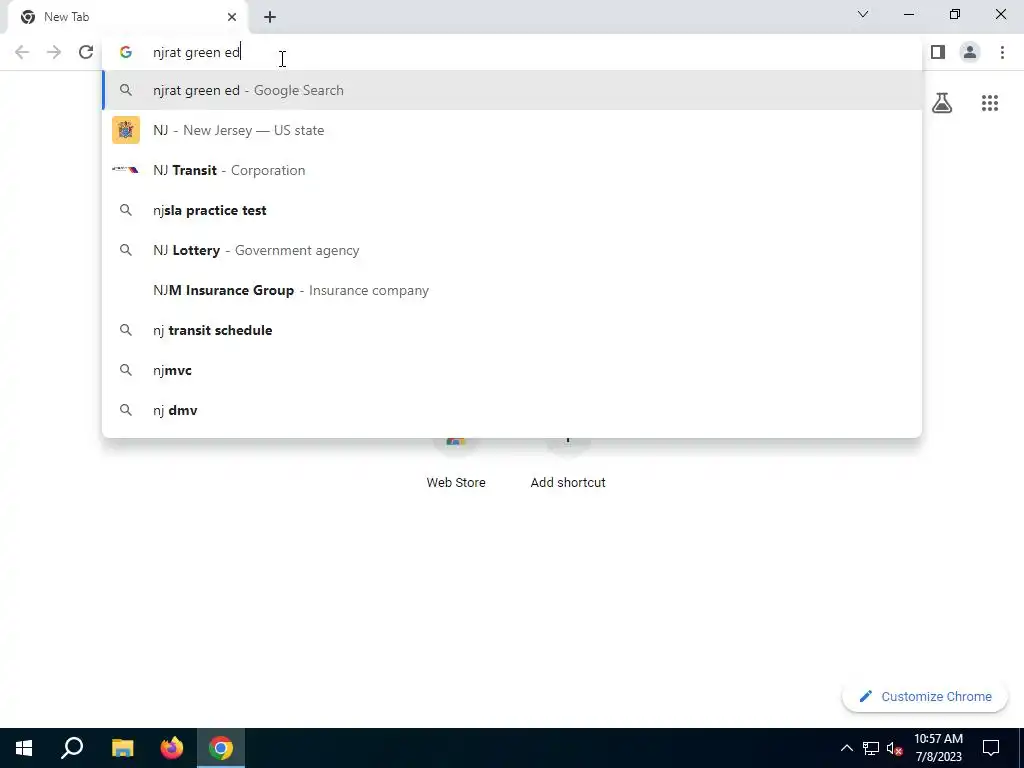Open the Web Store shortcut
Image resolution: width=1024 pixels, height=768 pixels.
click(456, 464)
